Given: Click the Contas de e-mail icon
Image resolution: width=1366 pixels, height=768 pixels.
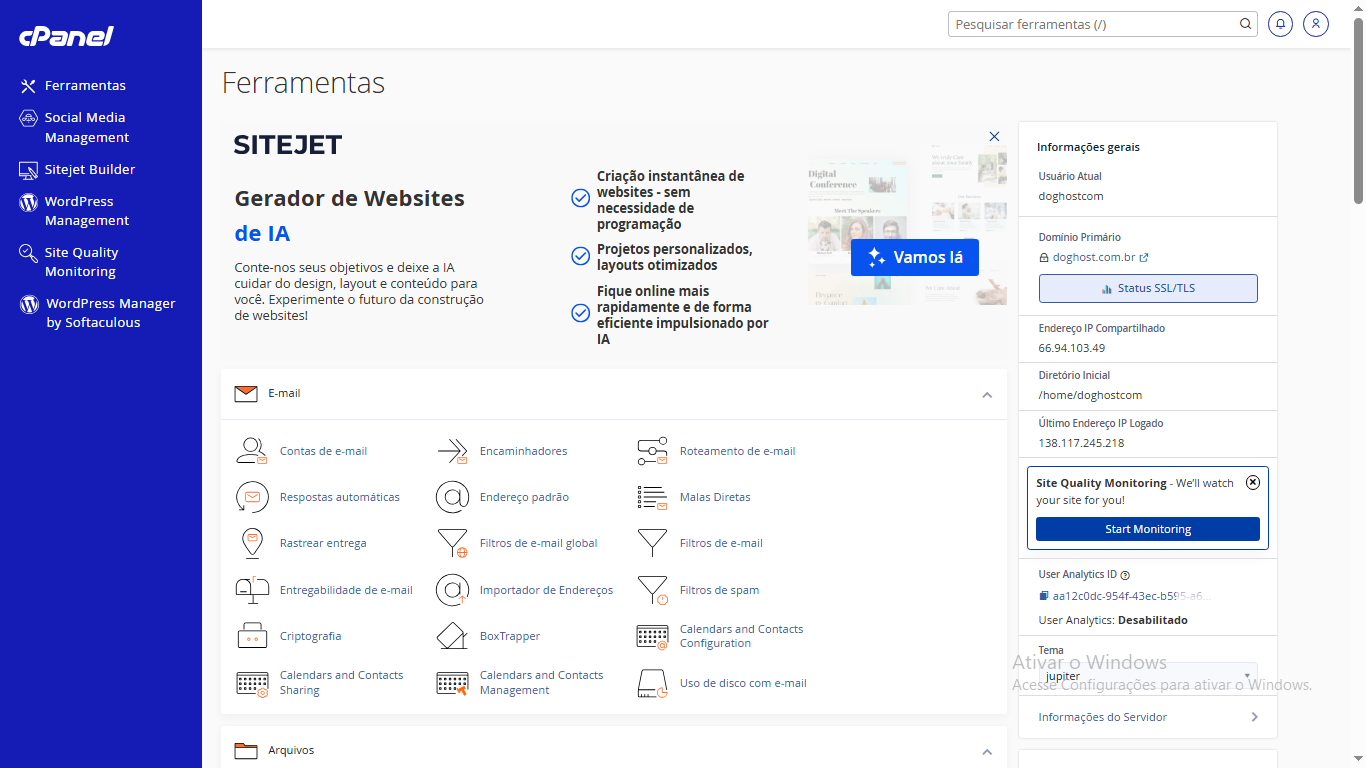Looking at the screenshot, I should click(251, 451).
